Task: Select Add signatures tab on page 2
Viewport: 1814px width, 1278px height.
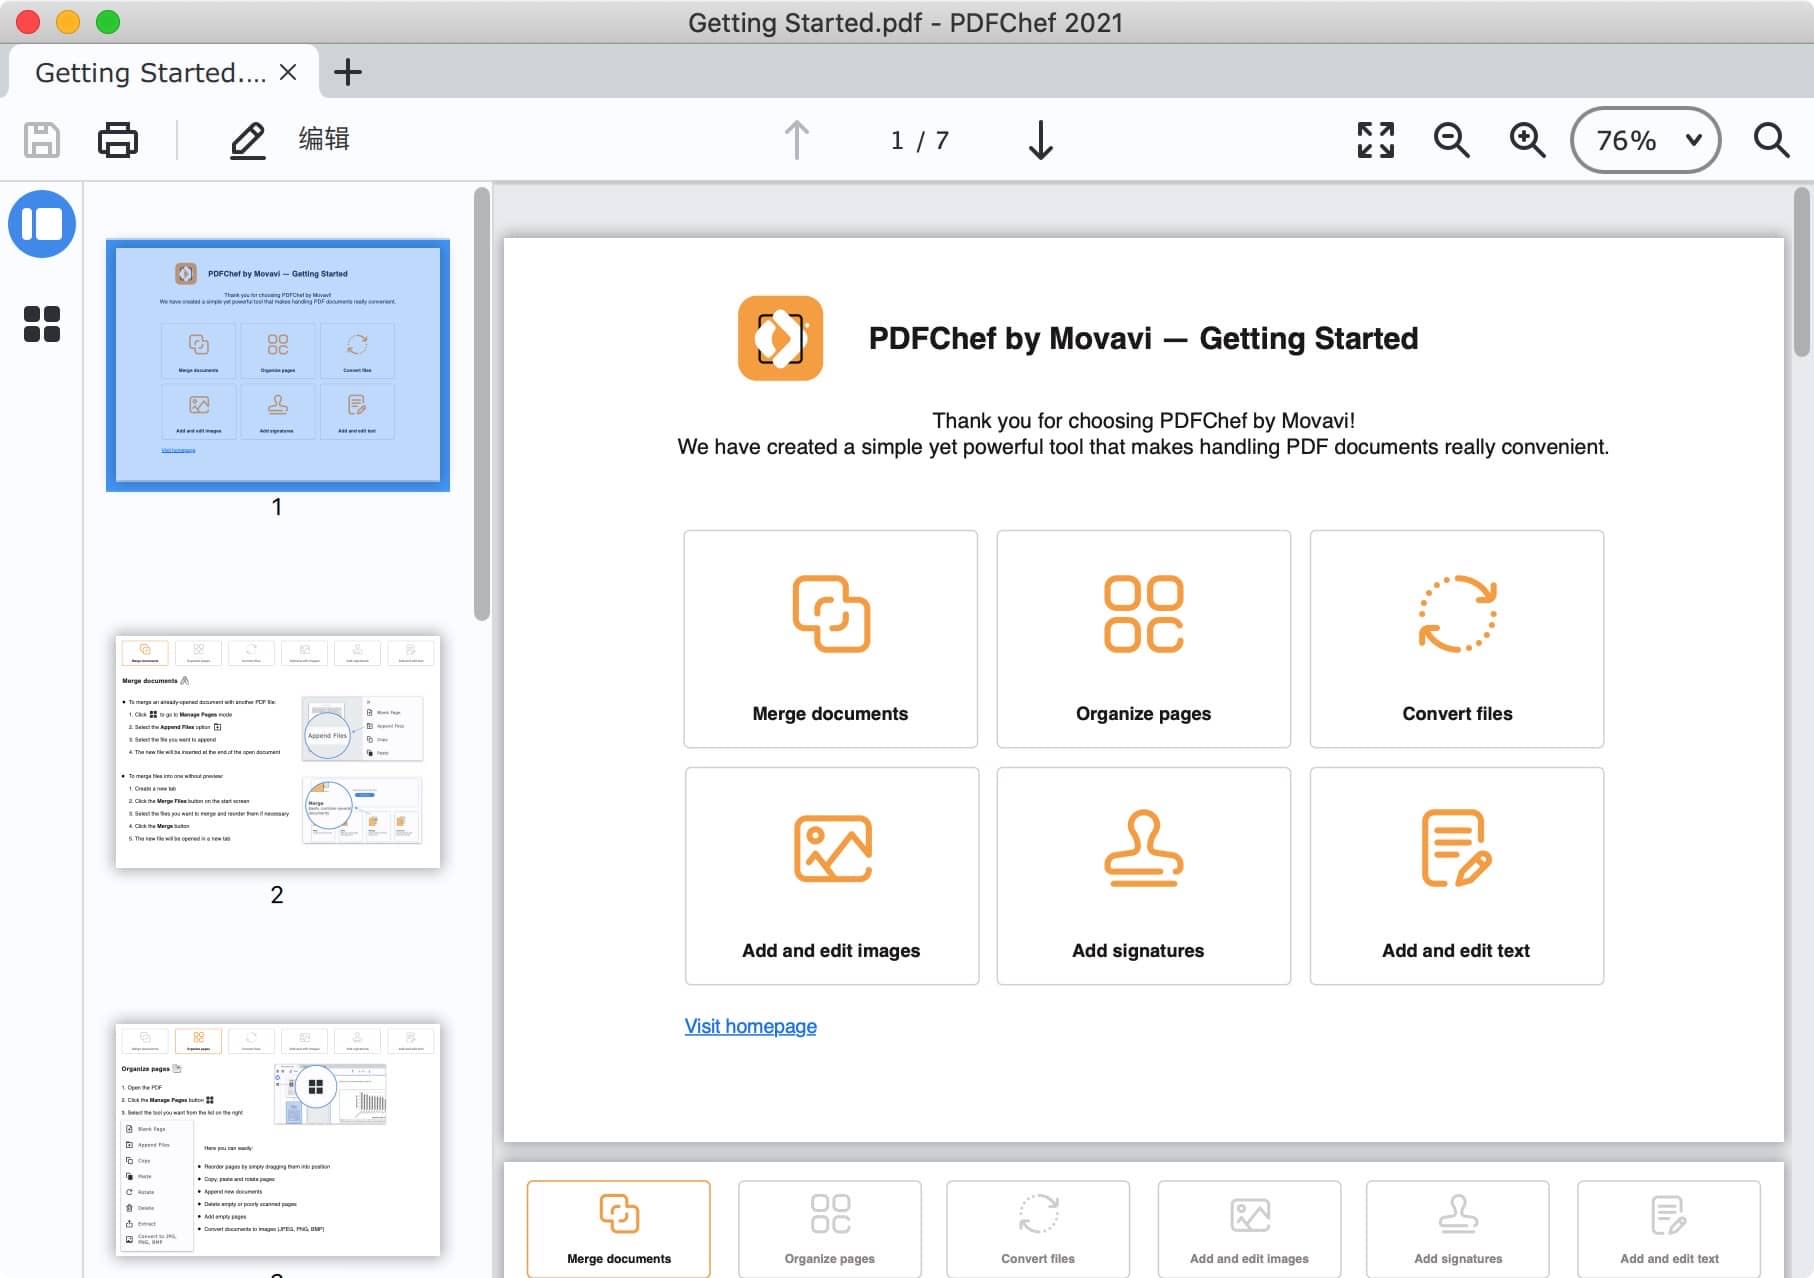Action: click(x=1458, y=1229)
